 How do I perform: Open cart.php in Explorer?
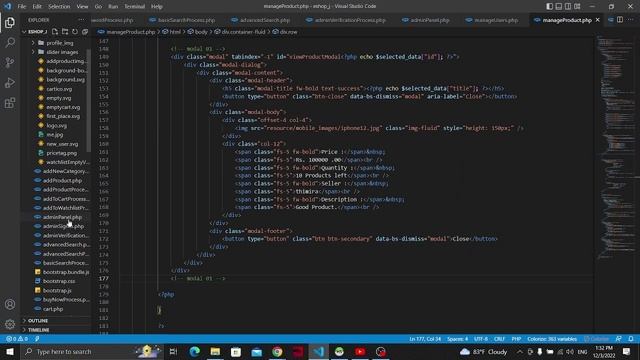(x=53, y=309)
